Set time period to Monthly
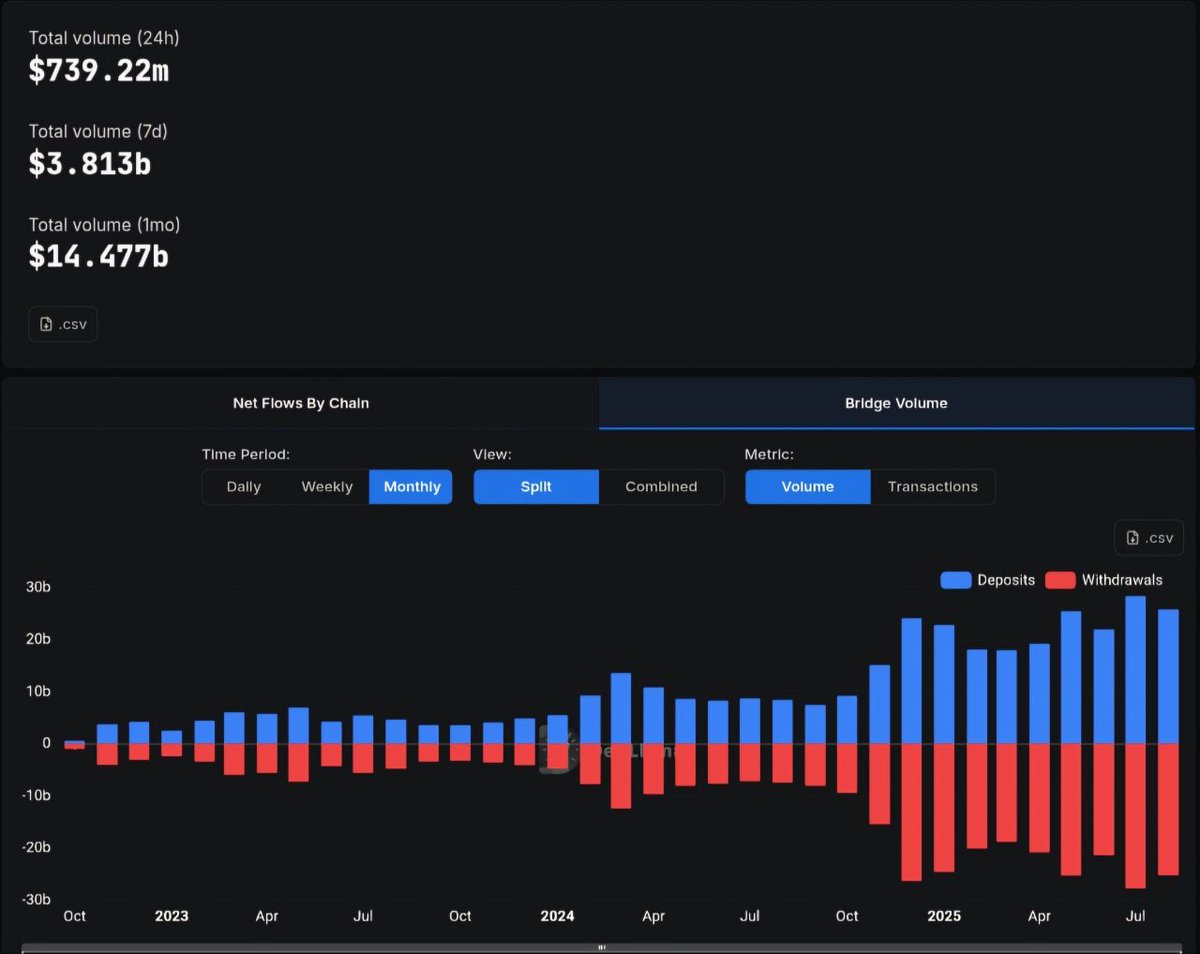The height and width of the screenshot is (954, 1200). click(x=411, y=487)
